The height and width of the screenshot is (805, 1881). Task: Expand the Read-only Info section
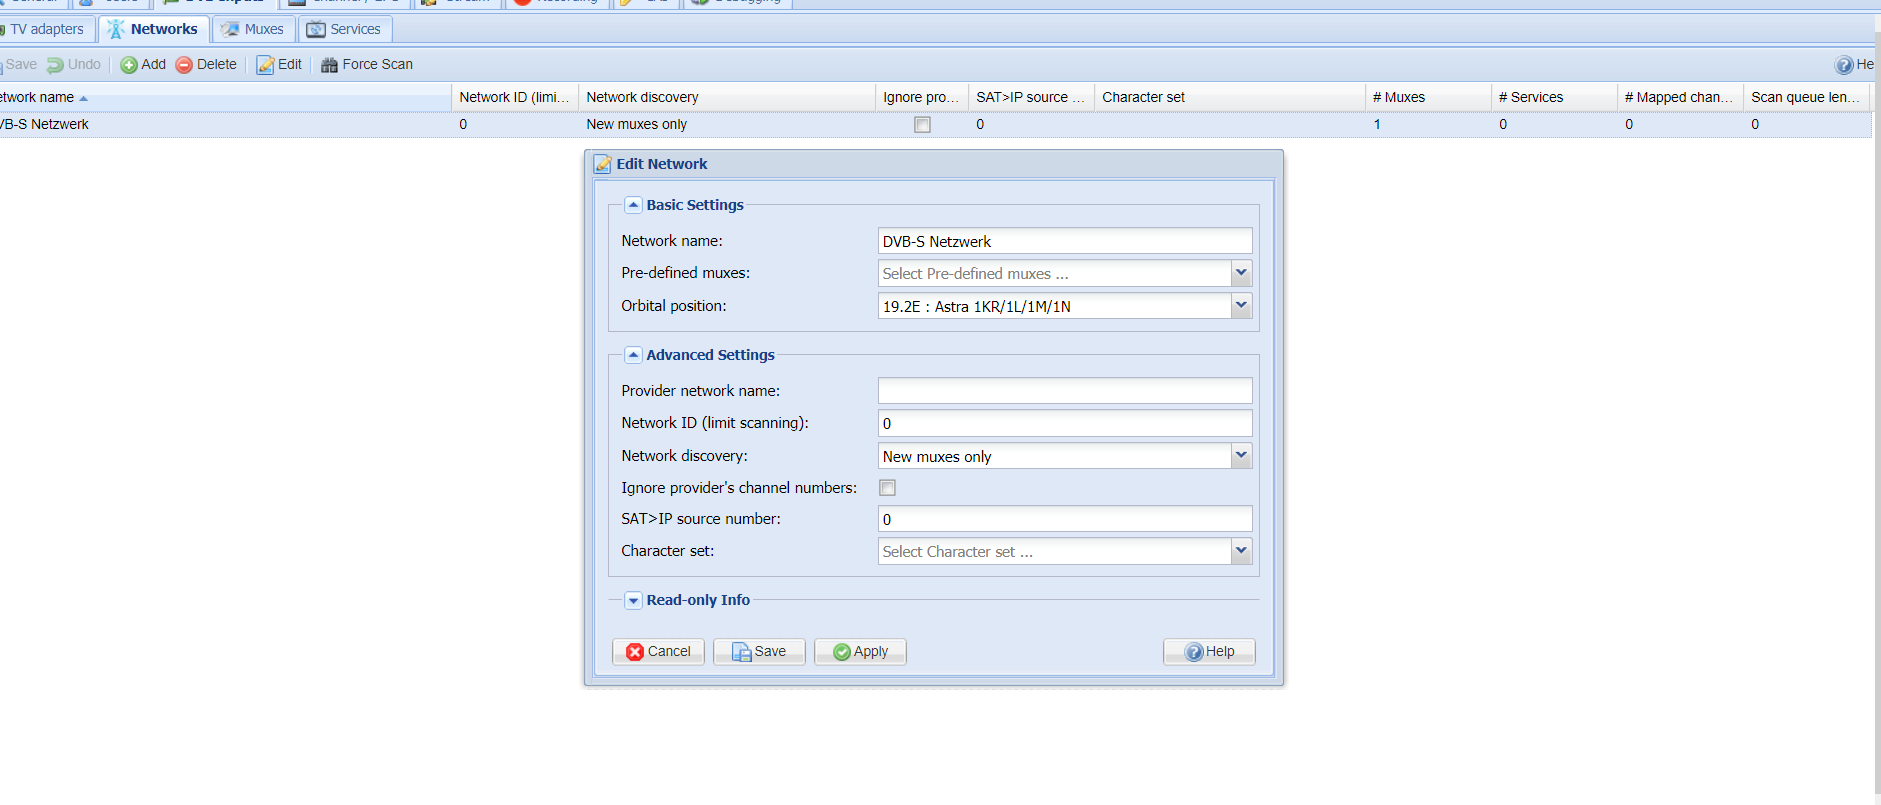pos(633,601)
